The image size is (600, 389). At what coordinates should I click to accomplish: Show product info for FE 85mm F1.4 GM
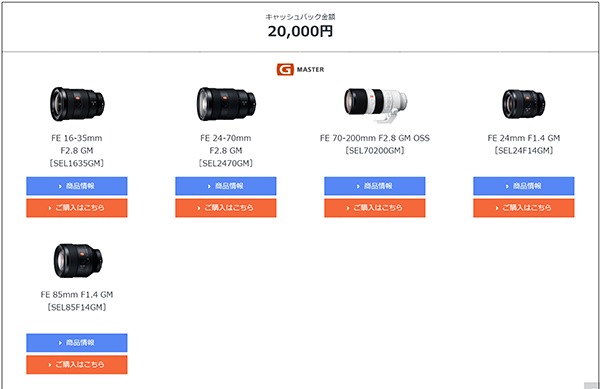pyautogui.click(x=77, y=342)
